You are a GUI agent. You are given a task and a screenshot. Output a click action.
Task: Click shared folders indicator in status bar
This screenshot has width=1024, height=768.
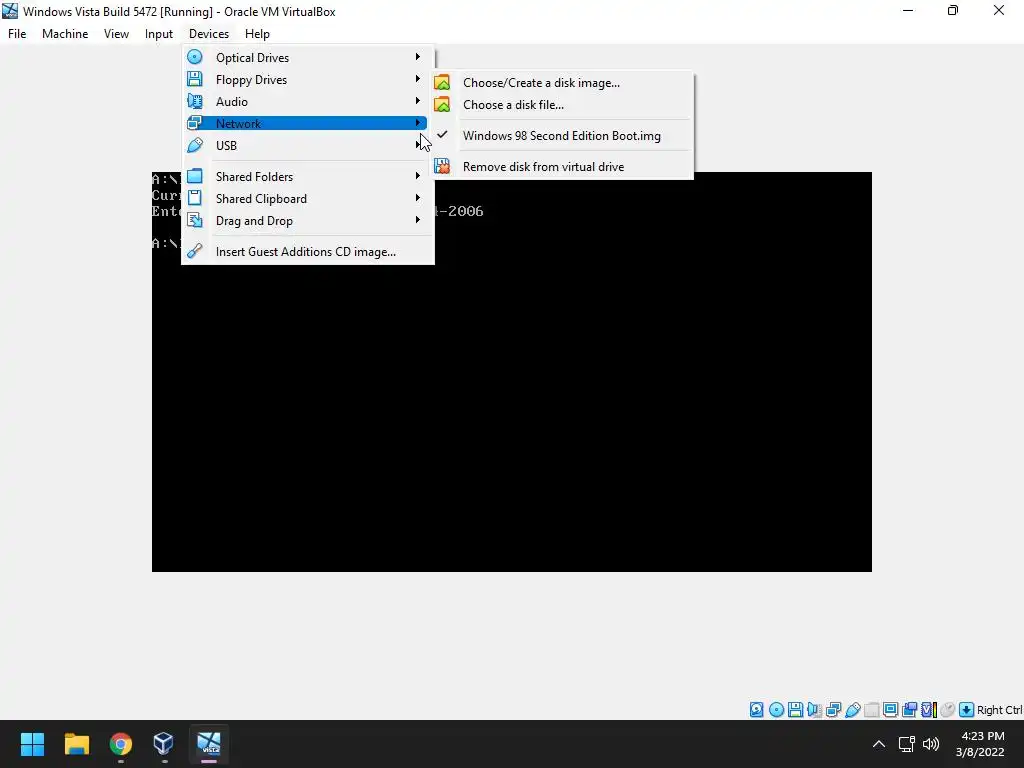click(871, 710)
